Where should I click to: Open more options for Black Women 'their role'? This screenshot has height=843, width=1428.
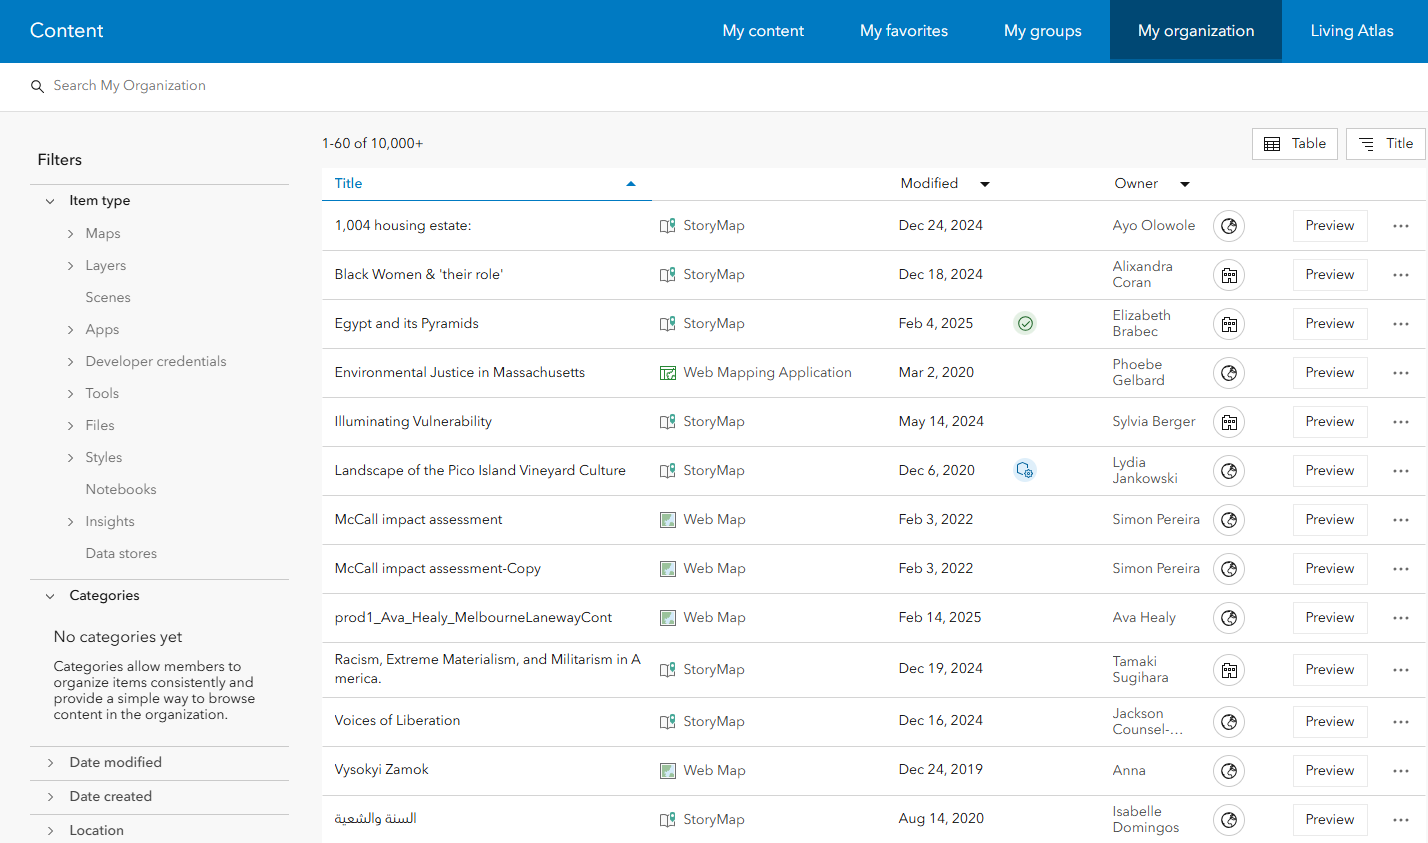(1401, 275)
